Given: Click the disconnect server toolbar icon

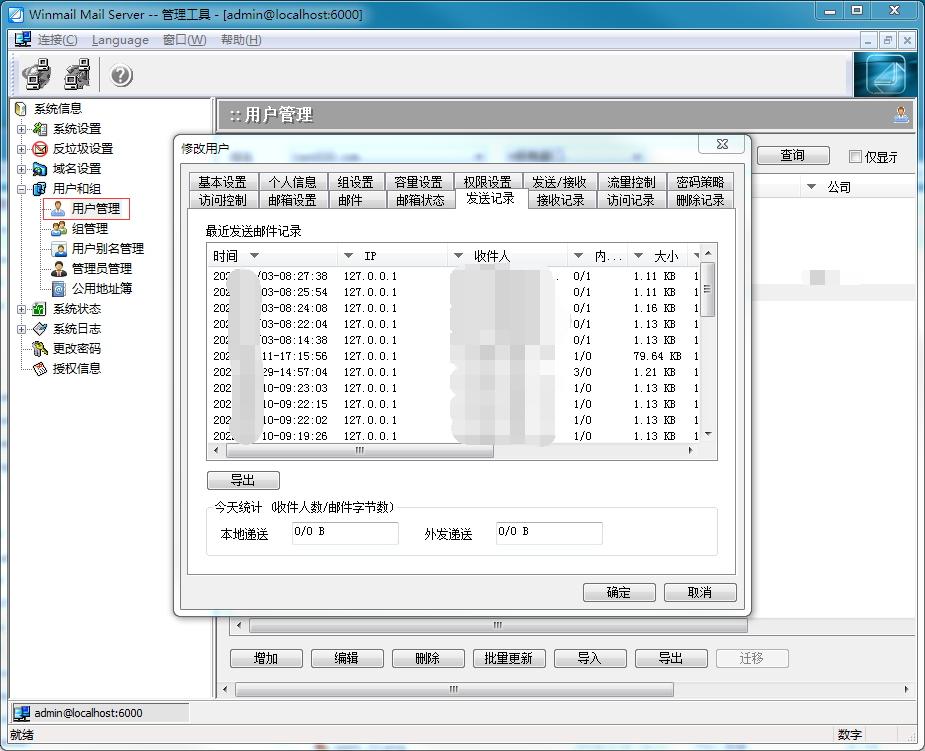Looking at the screenshot, I should coord(77,74).
